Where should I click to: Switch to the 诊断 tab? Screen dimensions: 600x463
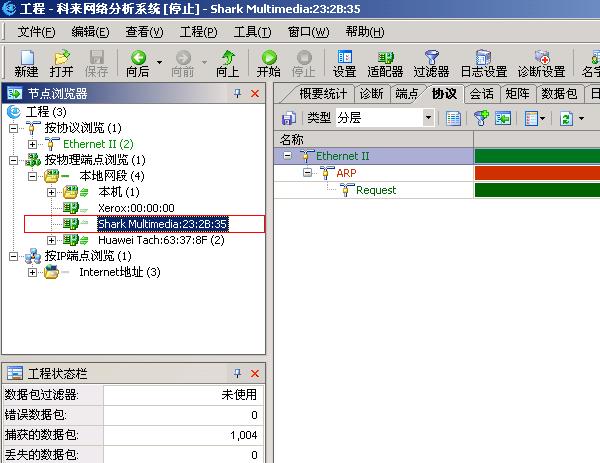[x=371, y=94]
